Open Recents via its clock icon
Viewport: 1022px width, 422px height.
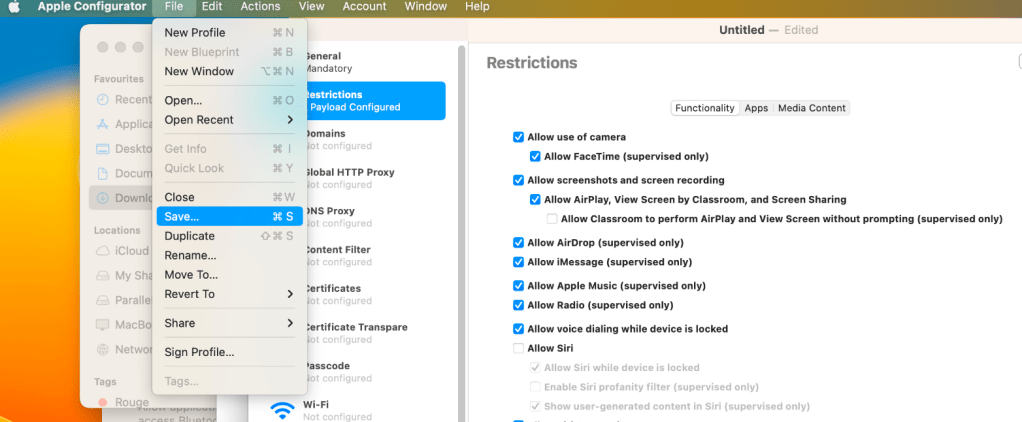click(103, 99)
